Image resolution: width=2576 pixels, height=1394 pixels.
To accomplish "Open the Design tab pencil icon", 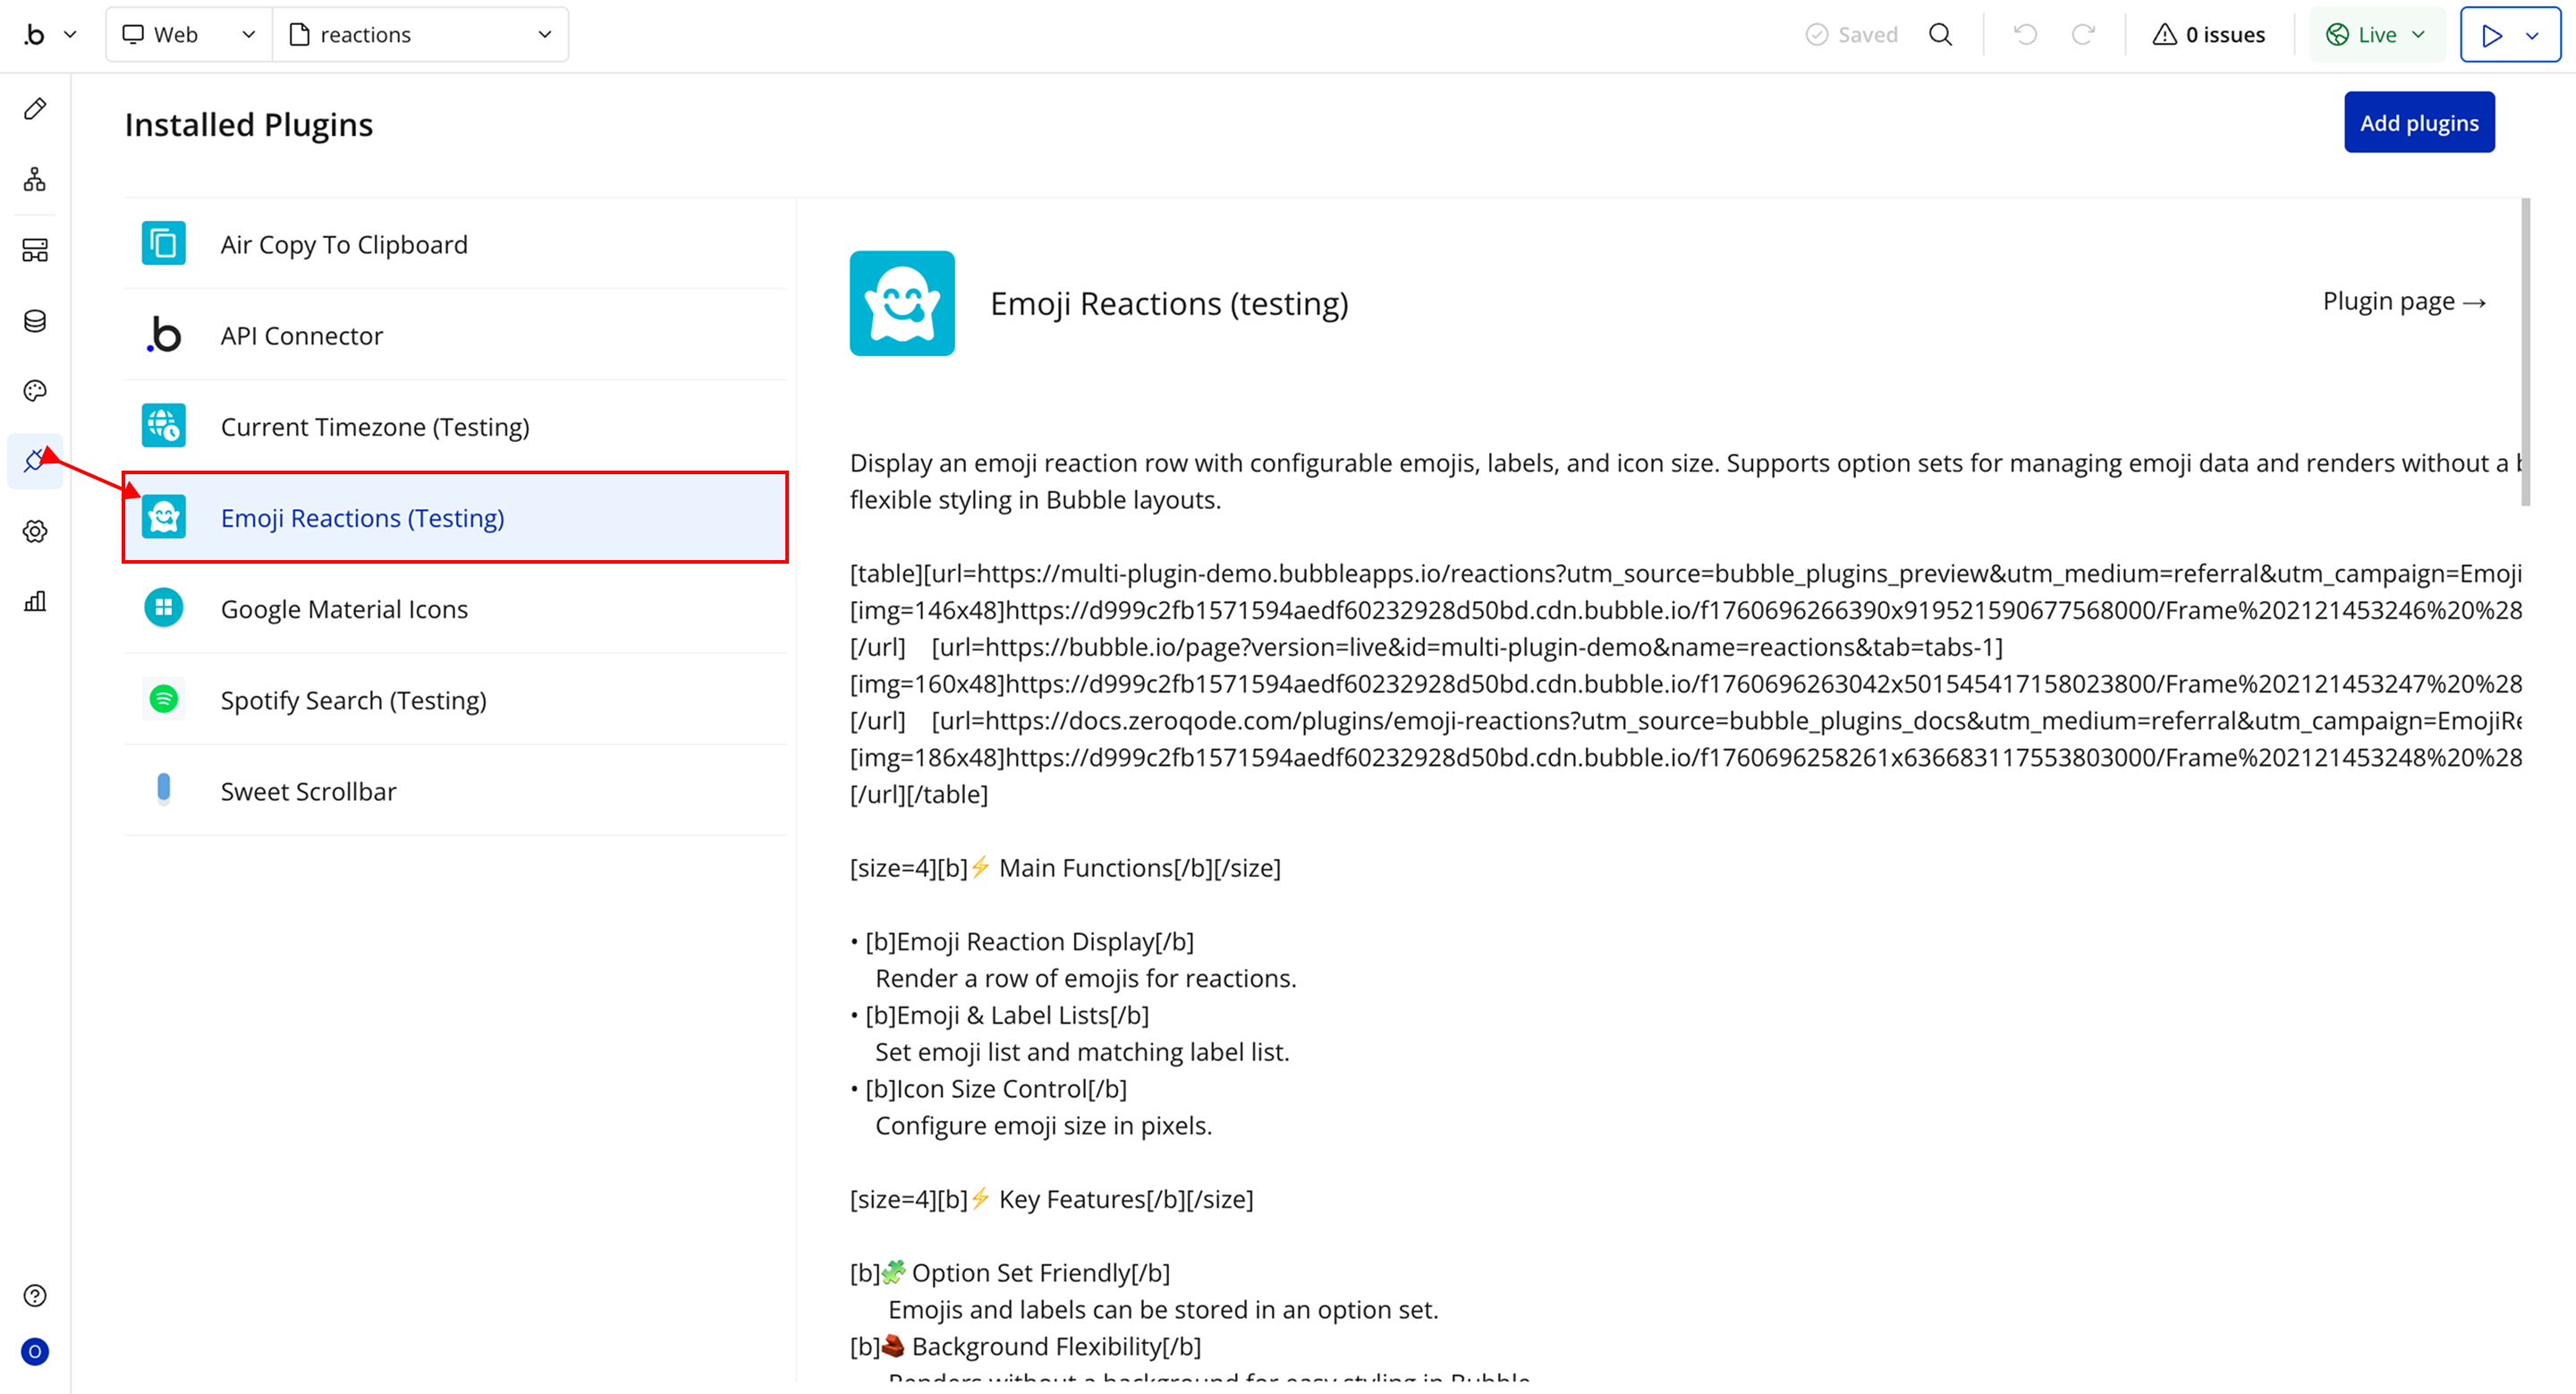I will click(35, 109).
